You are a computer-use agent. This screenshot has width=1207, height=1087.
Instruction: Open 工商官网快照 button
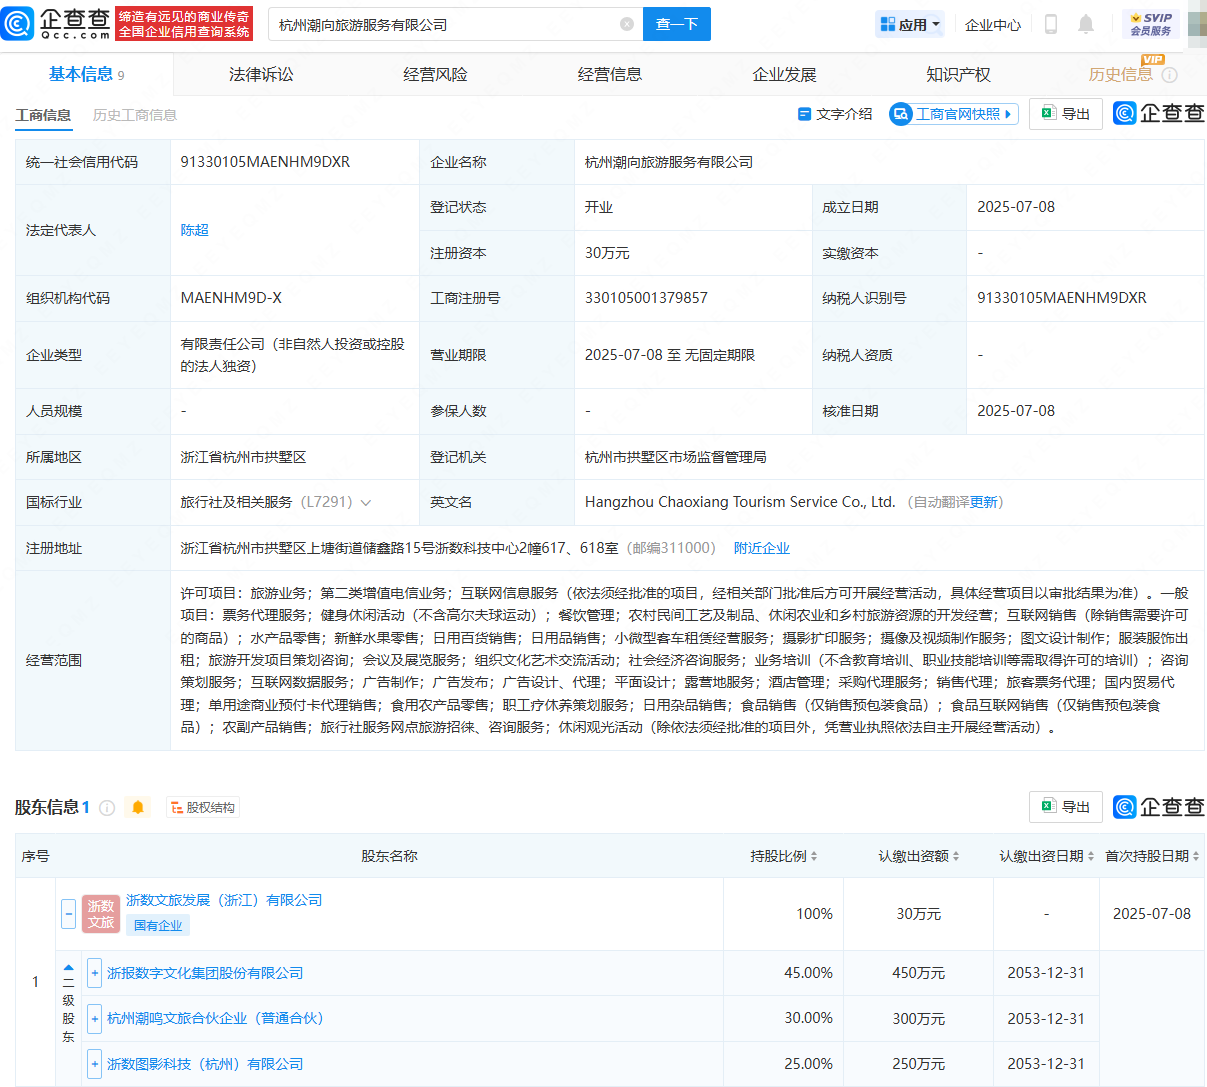tap(954, 114)
